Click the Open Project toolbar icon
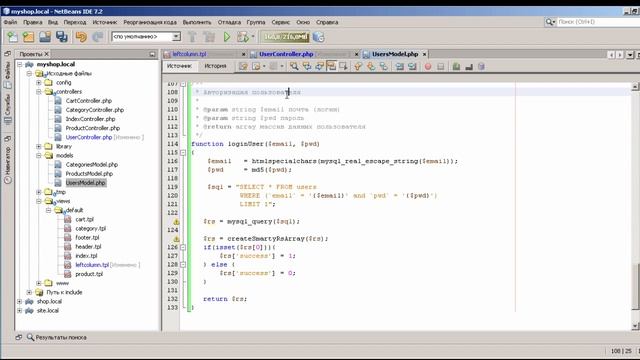 tap(45, 37)
